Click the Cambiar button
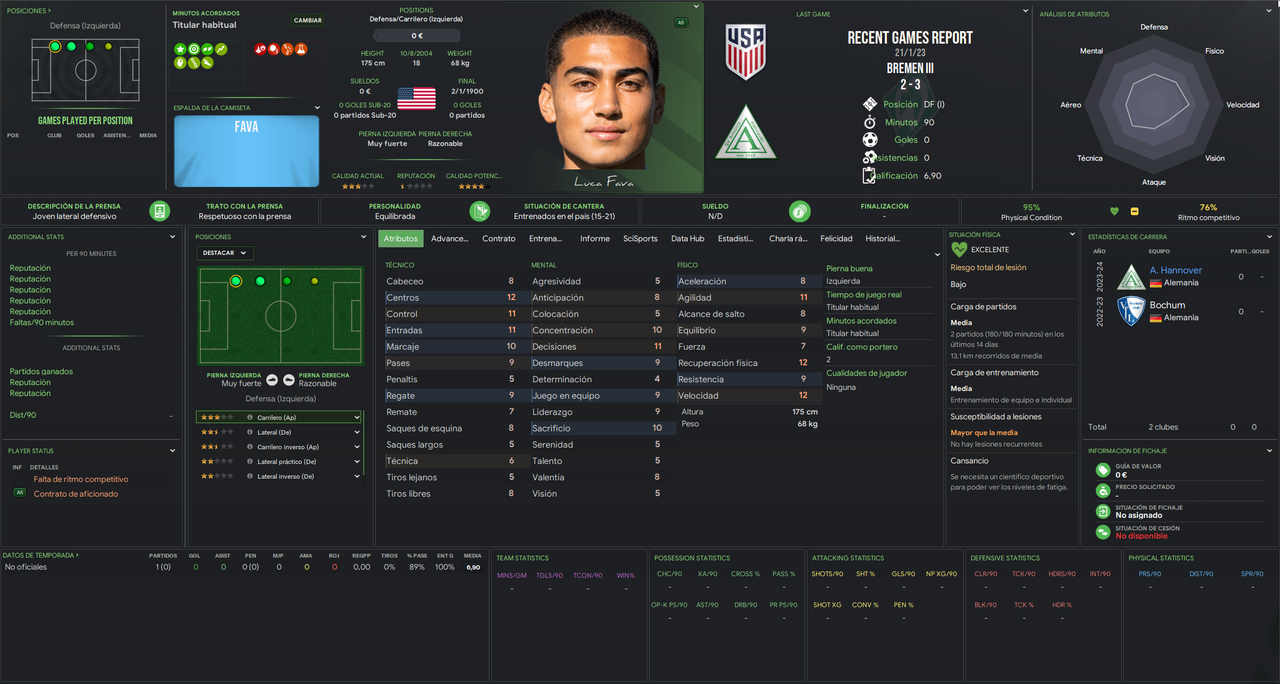 point(308,20)
